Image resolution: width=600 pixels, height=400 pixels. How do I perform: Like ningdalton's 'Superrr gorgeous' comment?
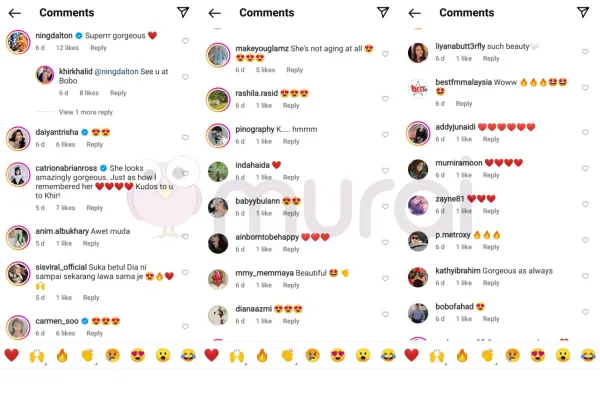coord(185,41)
